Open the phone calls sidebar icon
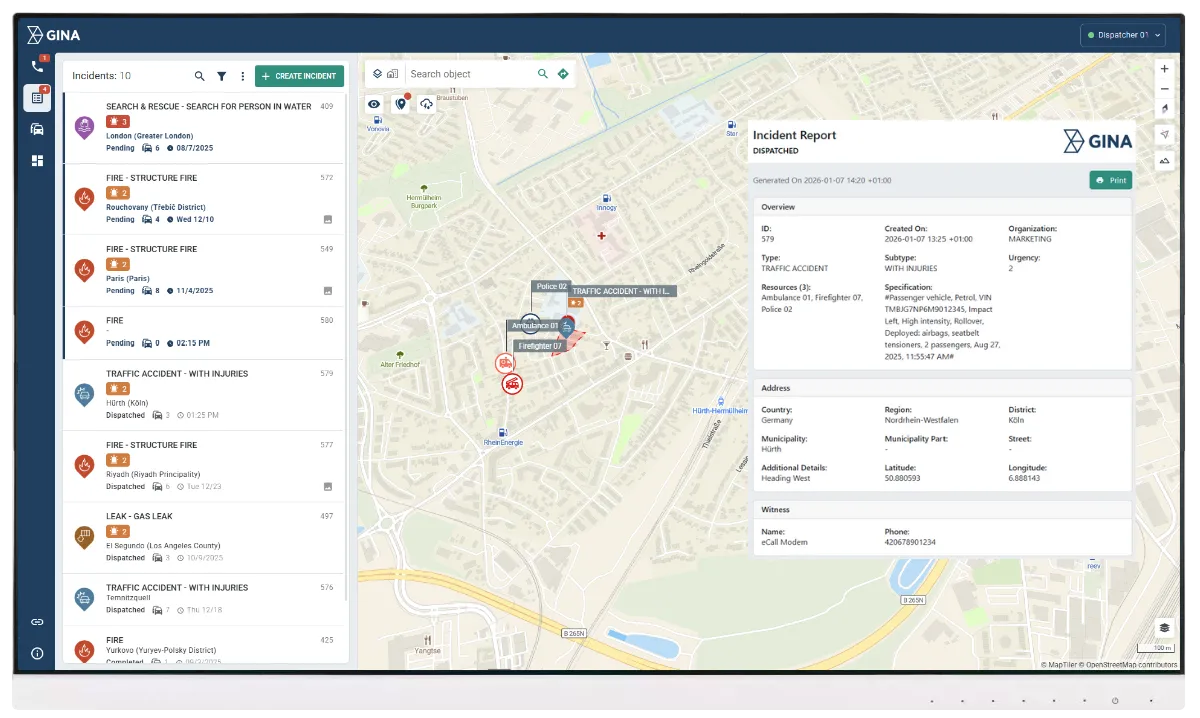The width and height of the screenshot is (1200, 718). [x=37, y=66]
